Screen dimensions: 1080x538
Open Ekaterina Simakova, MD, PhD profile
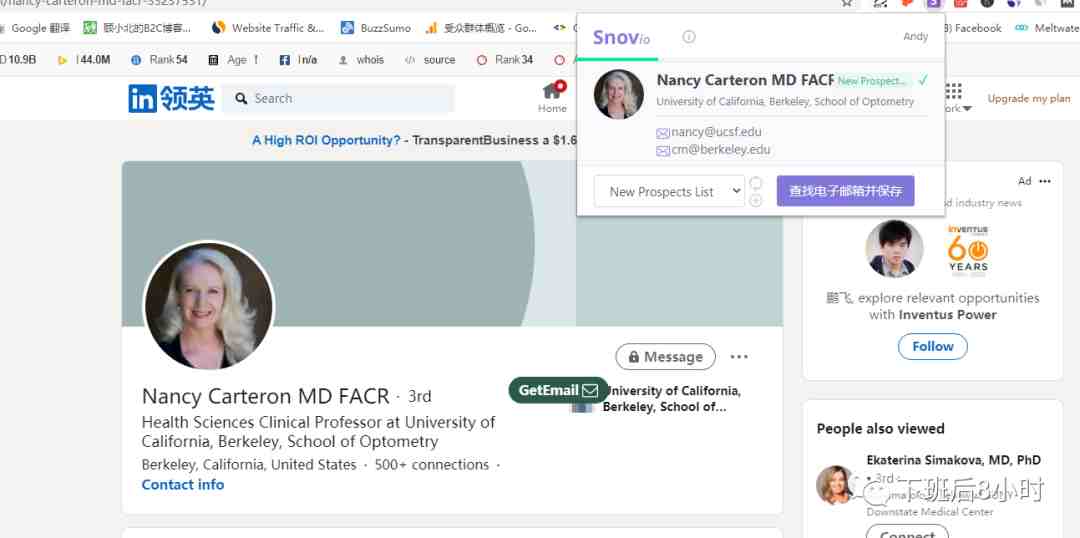pos(953,459)
